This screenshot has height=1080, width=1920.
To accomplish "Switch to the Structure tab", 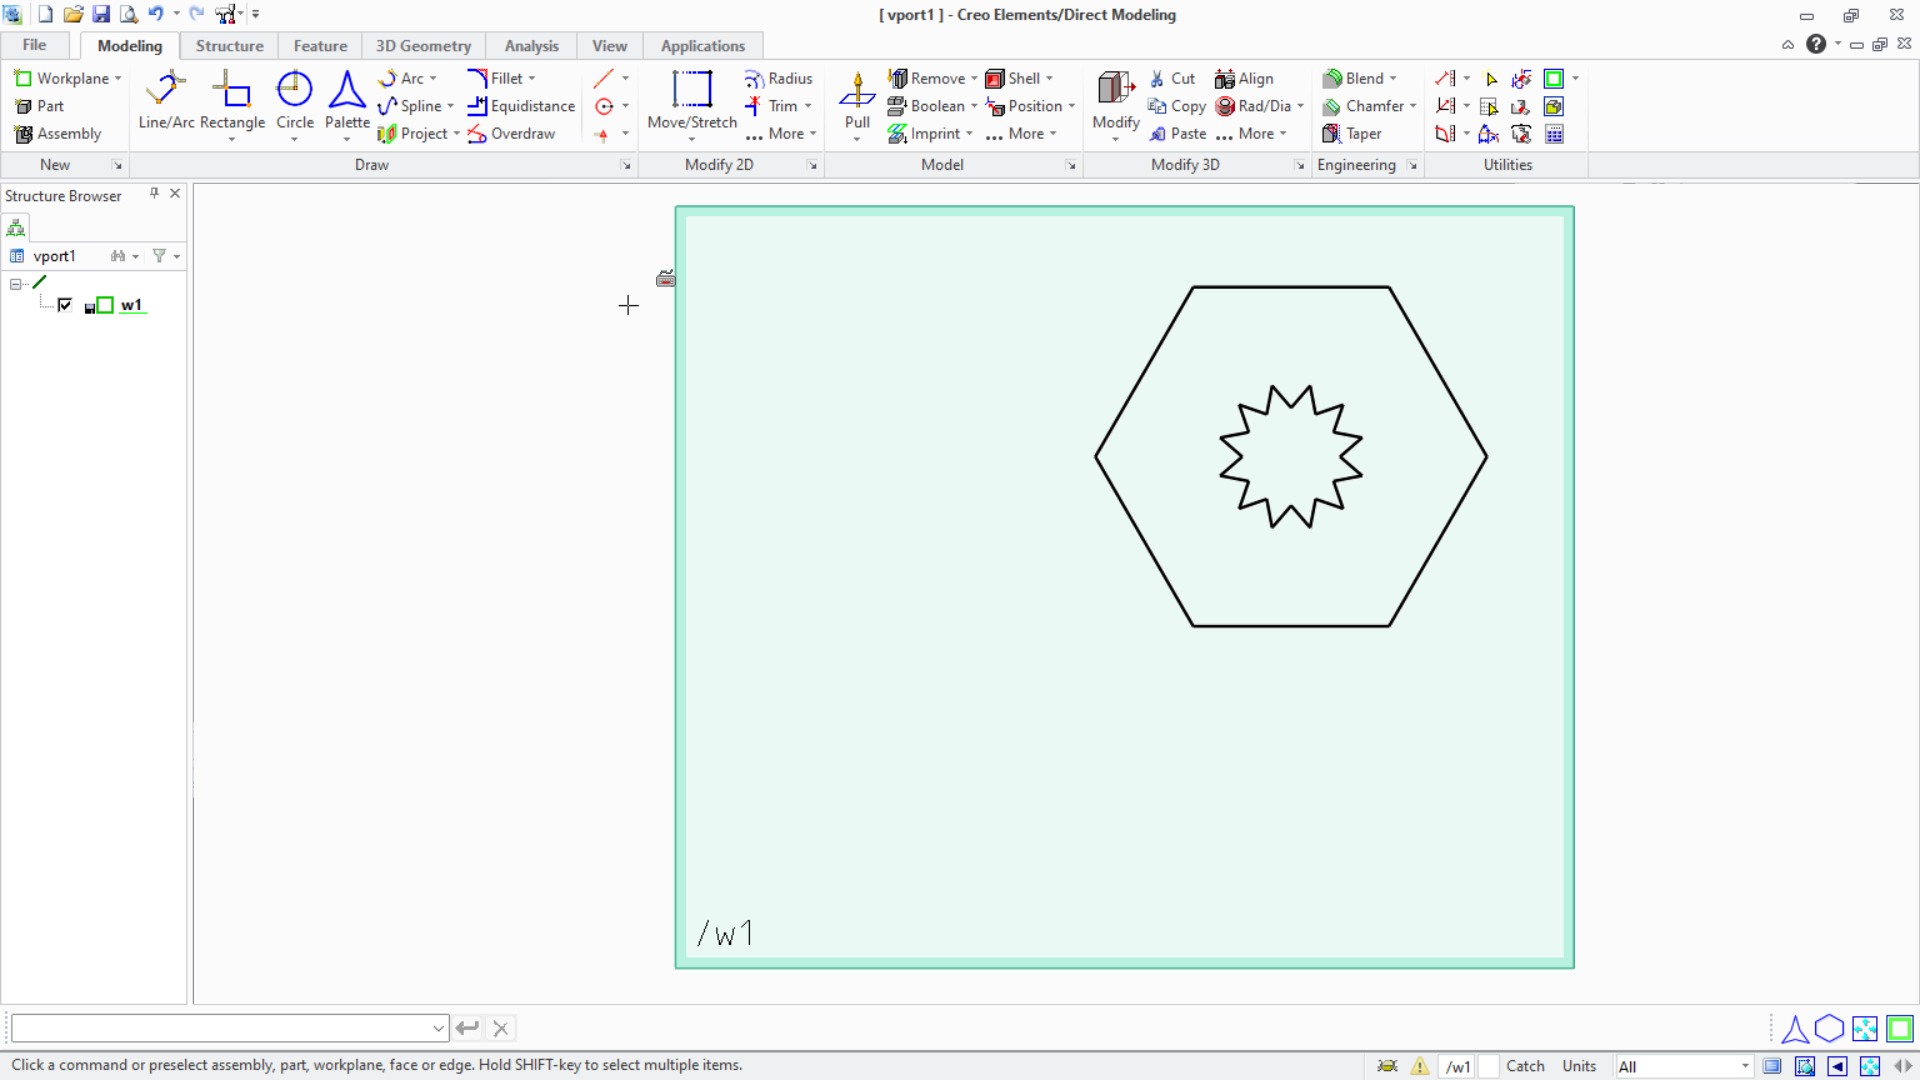I will pos(229,46).
